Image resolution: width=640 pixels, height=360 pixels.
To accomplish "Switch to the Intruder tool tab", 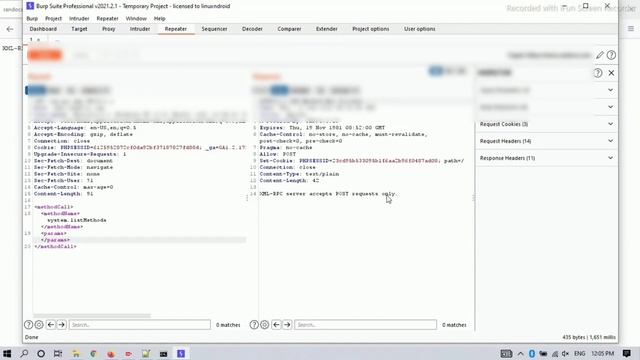I will pyautogui.click(x=140, y=29).
